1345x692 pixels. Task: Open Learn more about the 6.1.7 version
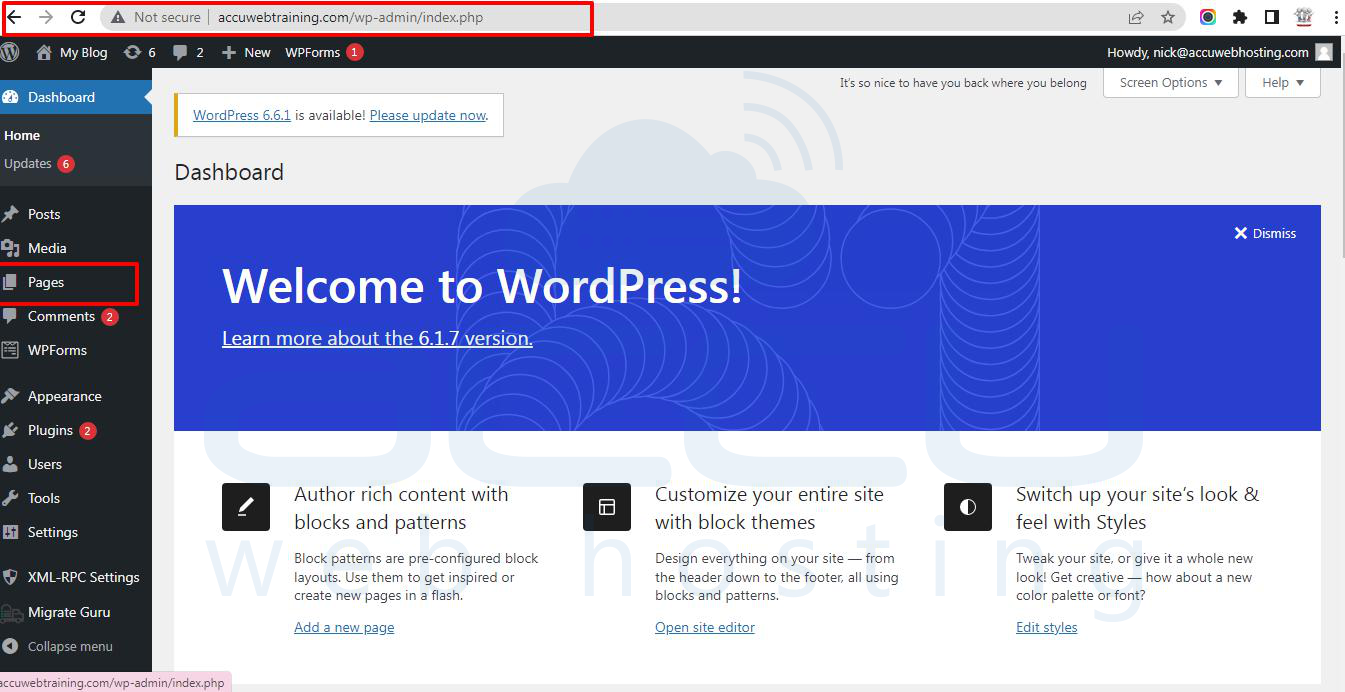[x=377, y=338]
